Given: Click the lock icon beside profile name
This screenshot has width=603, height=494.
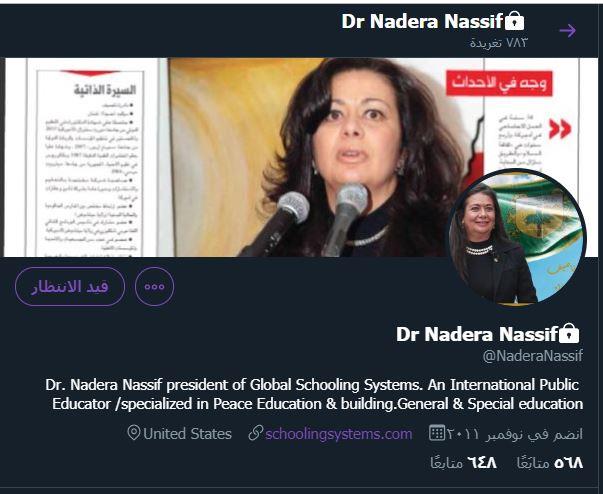Looking at the screenshot, I should pyautogui.click(x=569, y=333).
